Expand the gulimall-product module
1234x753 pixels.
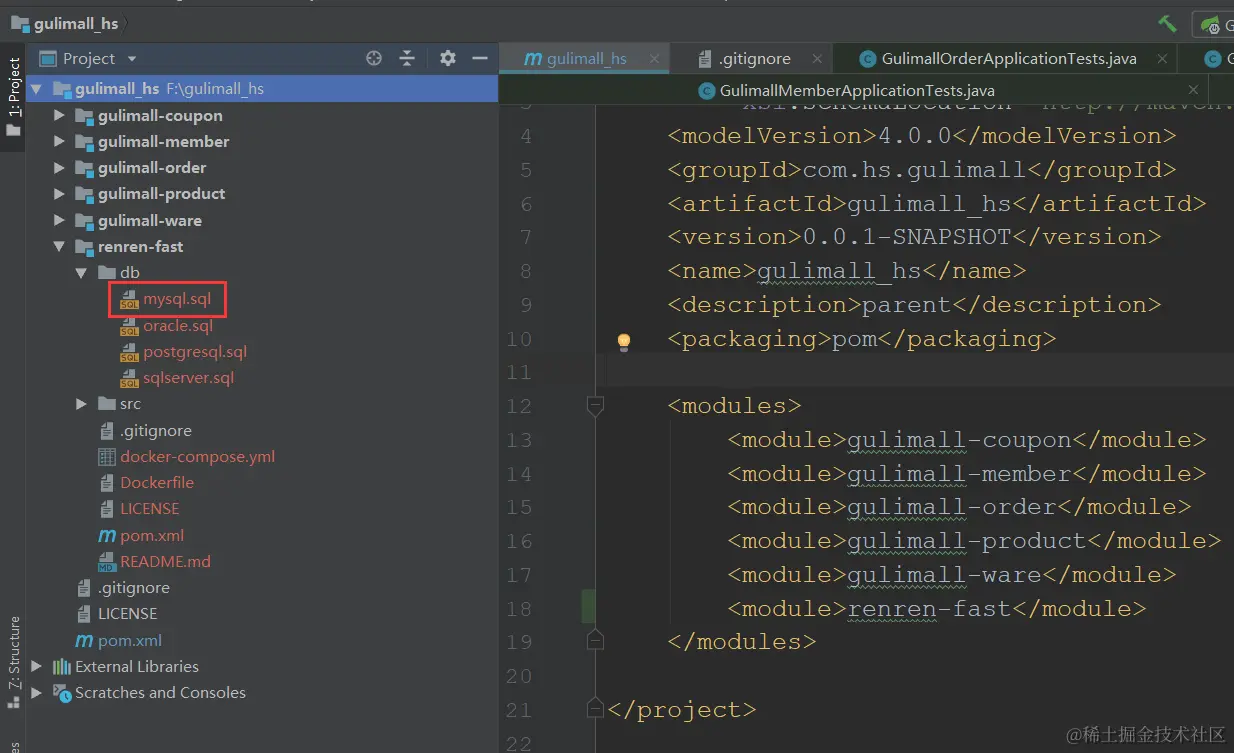(59, 193)
